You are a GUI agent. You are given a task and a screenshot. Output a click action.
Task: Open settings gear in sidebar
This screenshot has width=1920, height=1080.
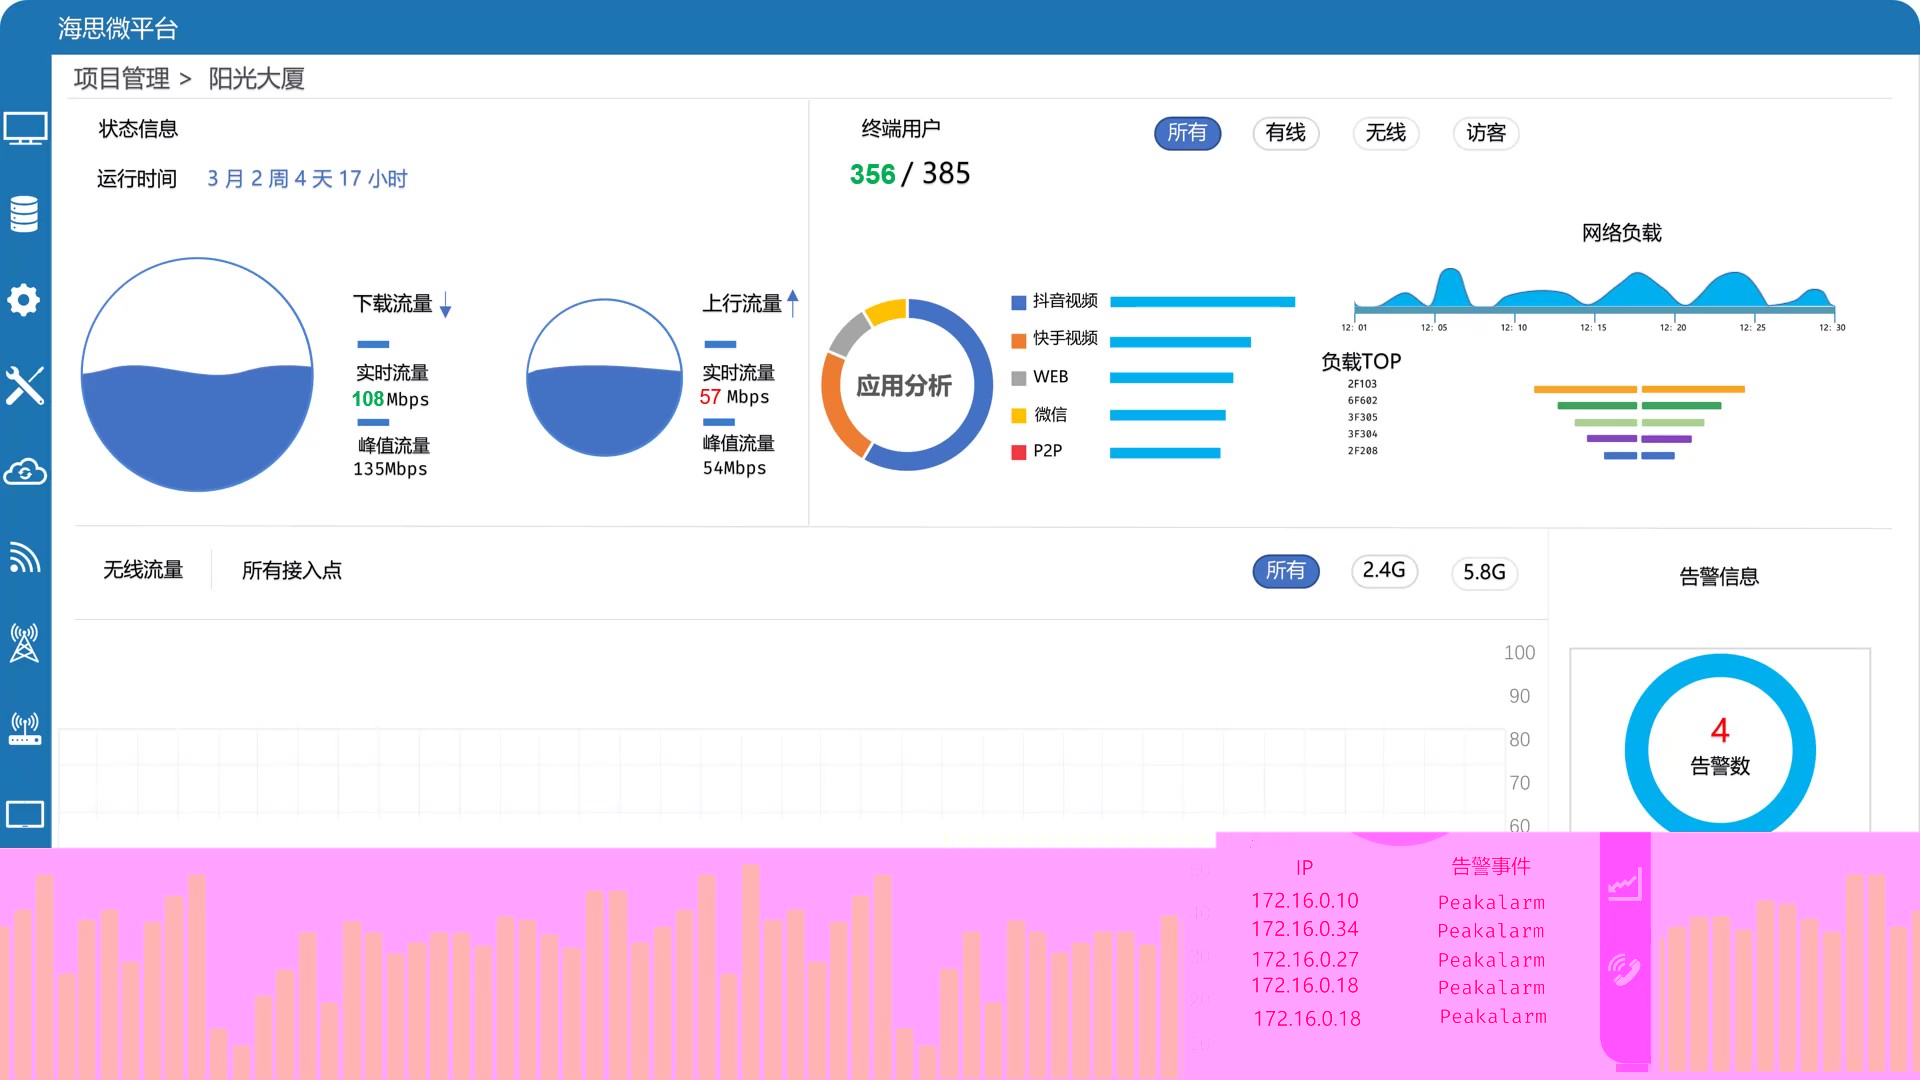24,299
